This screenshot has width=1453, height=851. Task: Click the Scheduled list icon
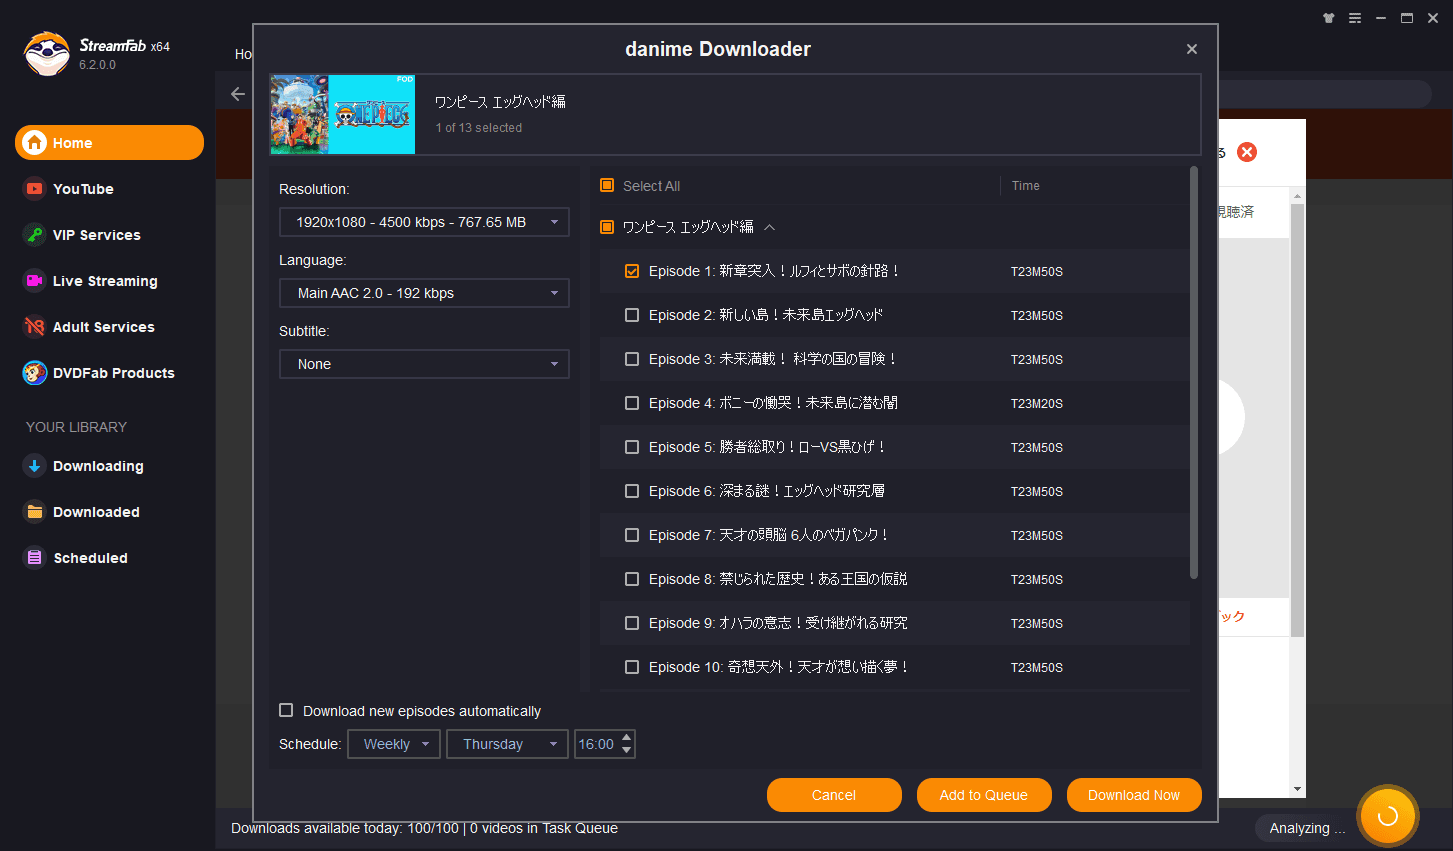coord(35,558)
